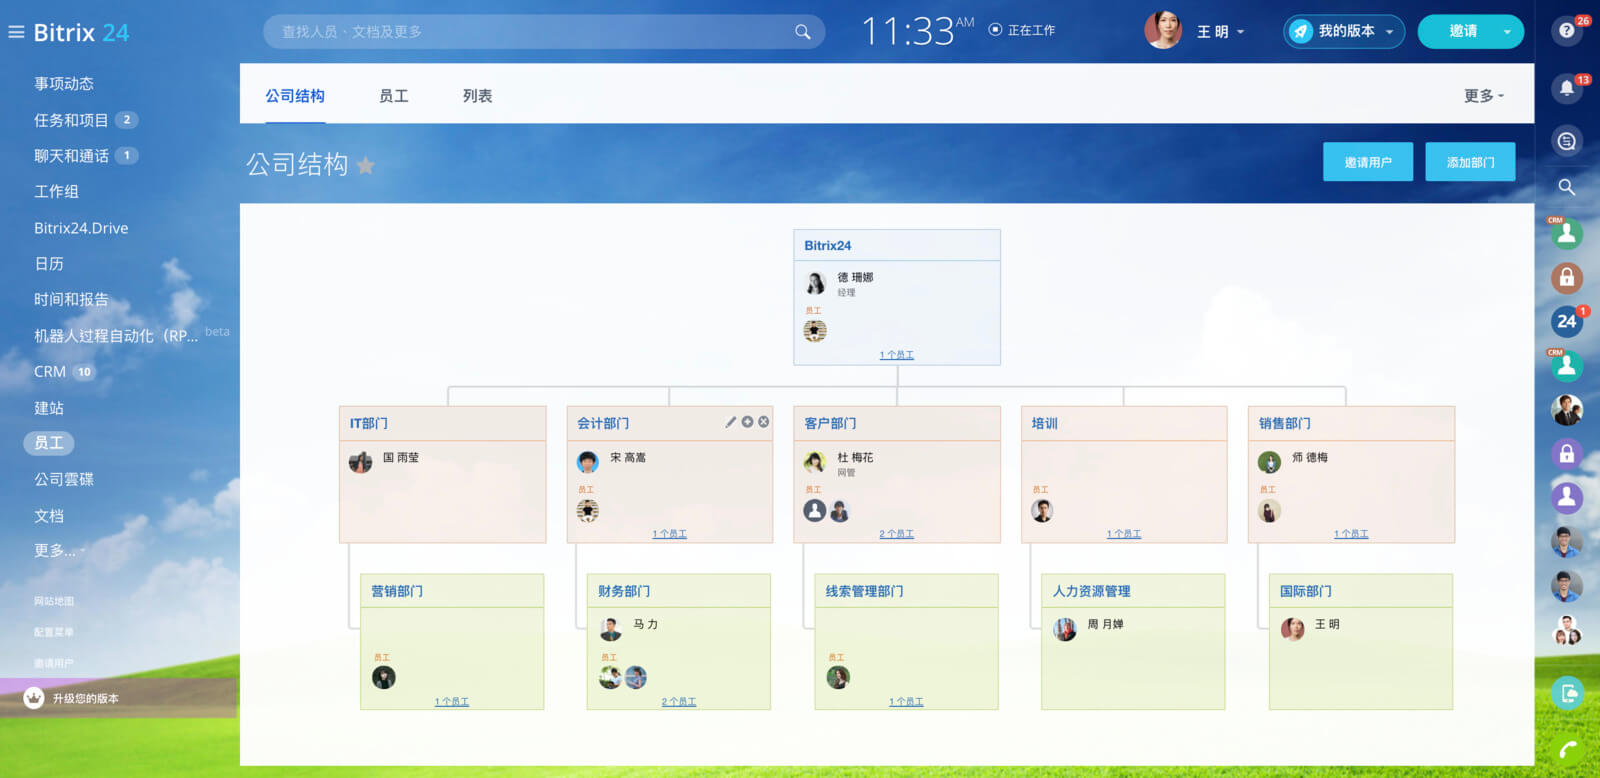The image size is (1600, 778).
Task: Open Bitrix24.Drive in the sidebar
Action: tap(81, 228)
